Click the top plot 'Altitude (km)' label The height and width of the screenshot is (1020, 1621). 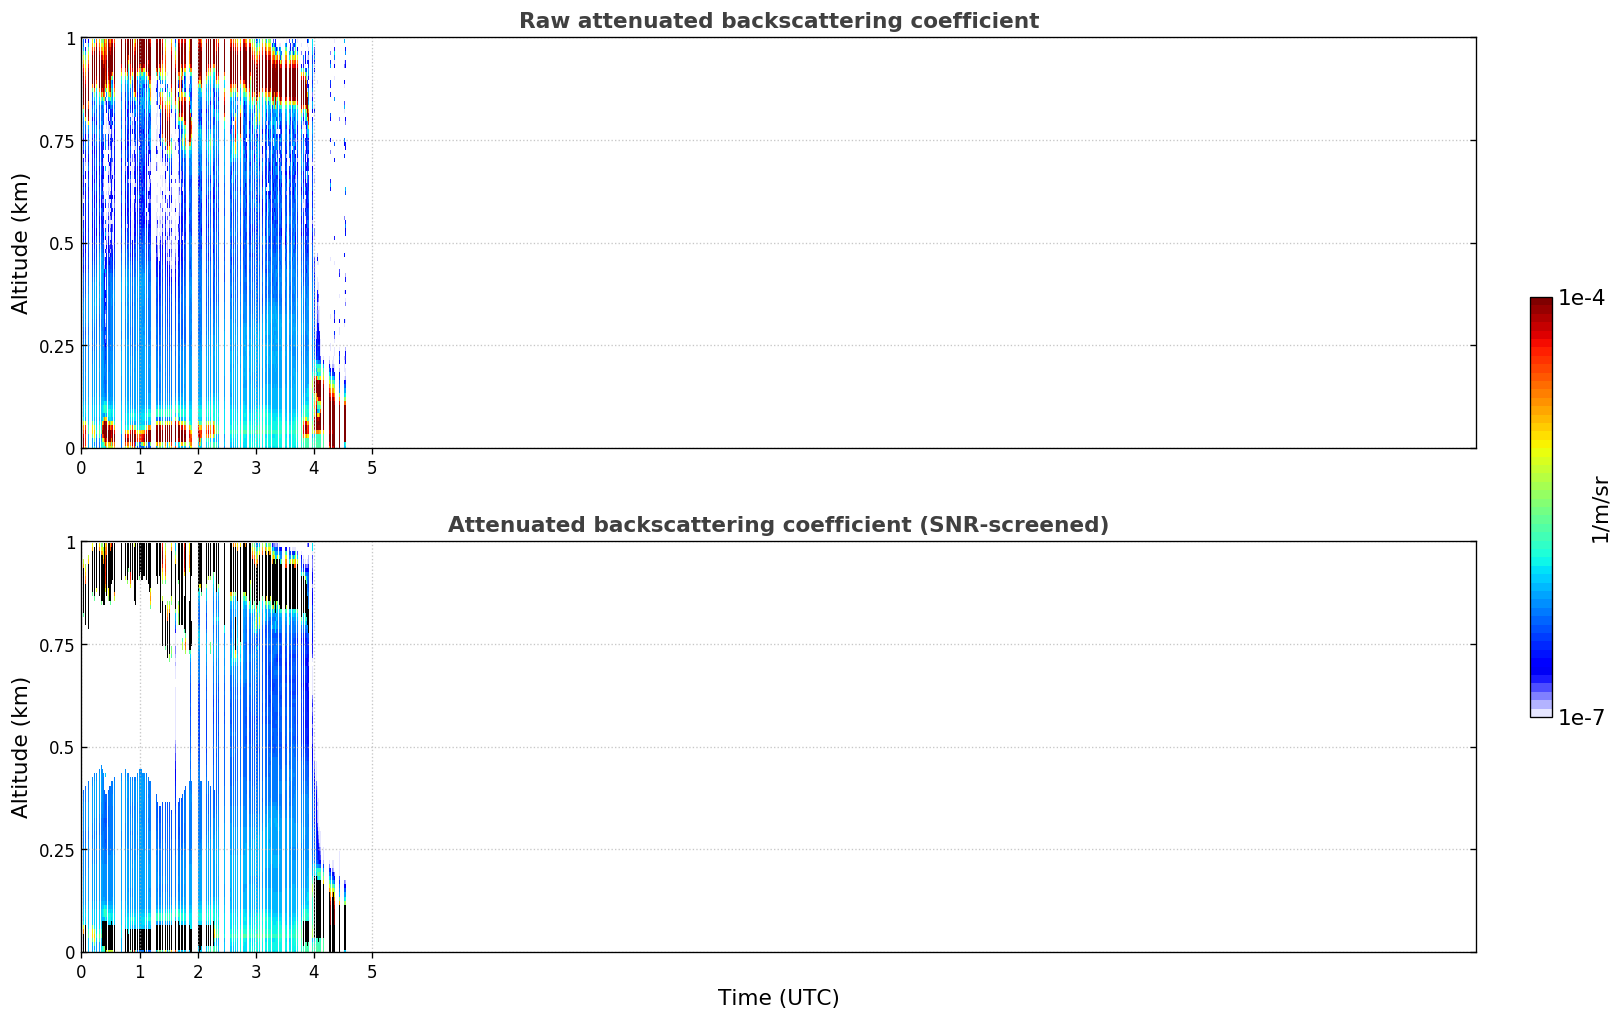tap(21, 243)
